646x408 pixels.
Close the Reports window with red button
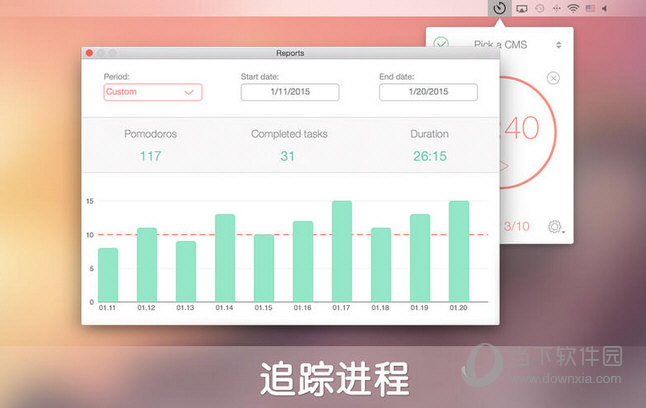89,53
